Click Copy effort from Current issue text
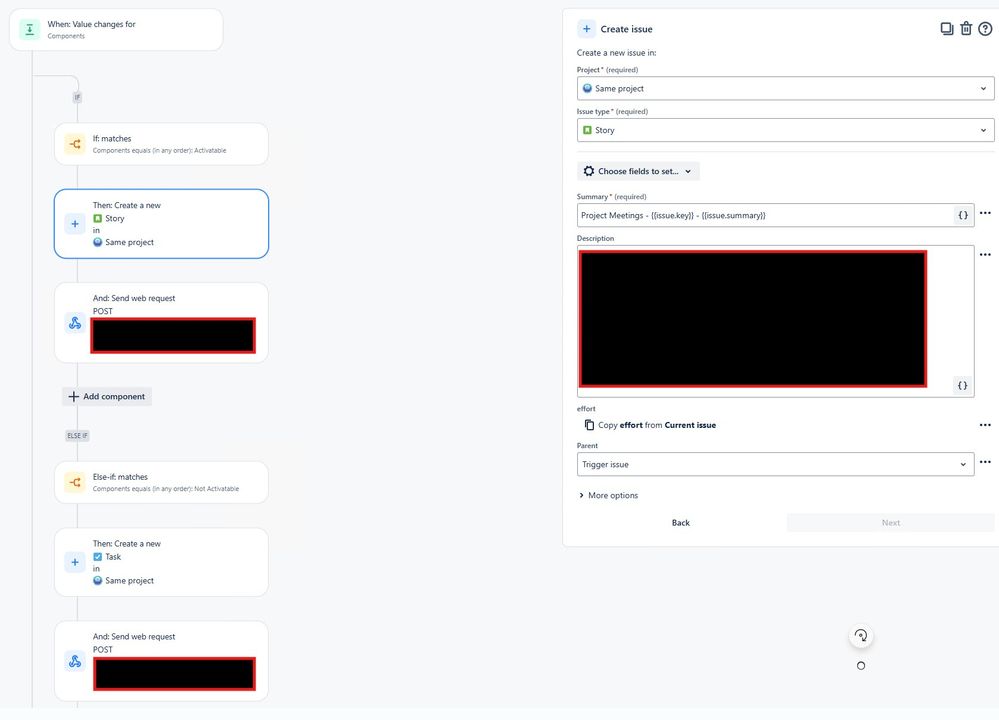 [x=657, y=425]
